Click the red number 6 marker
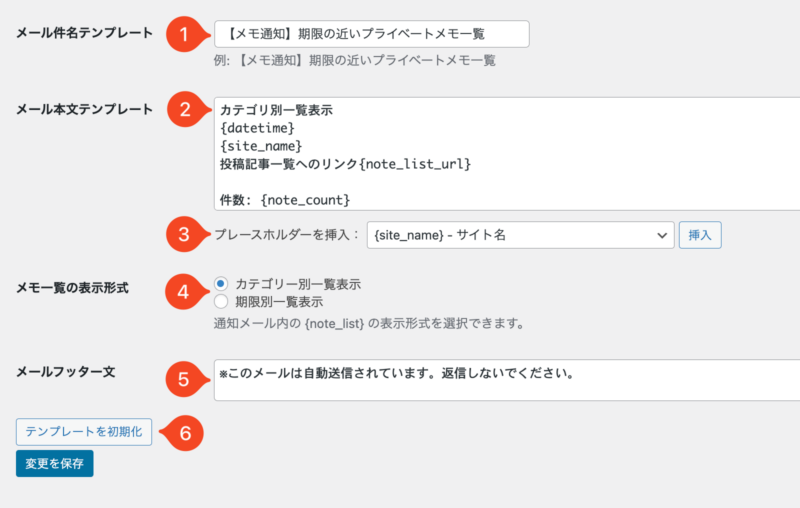800x508 pixels. click(185, 433)
